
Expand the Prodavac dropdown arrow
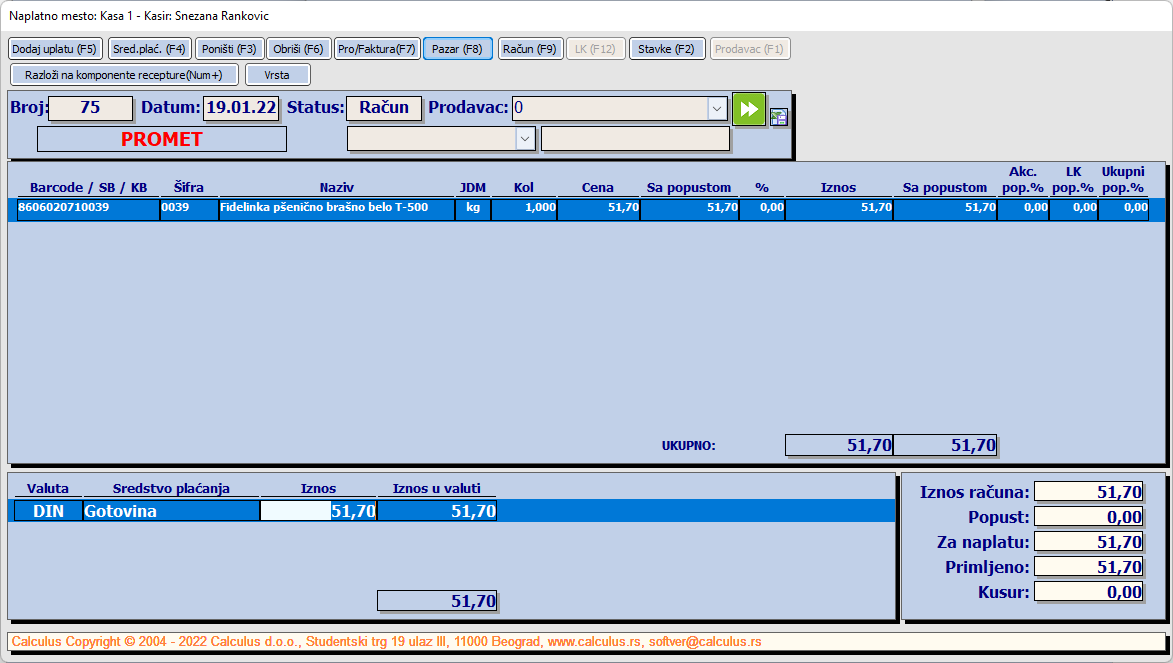[x=717, y=109]
